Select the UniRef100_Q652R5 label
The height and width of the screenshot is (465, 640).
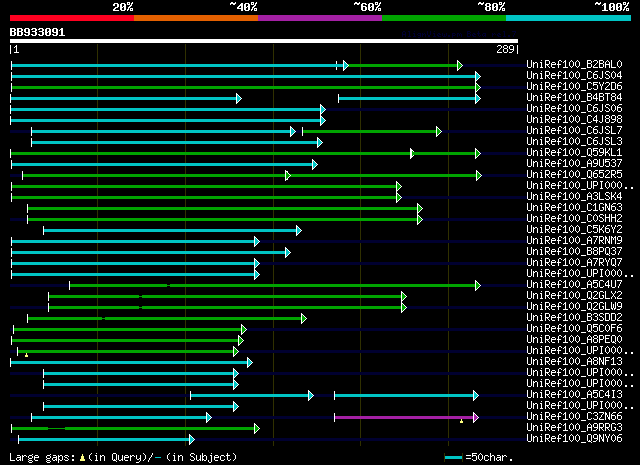[x=574, y=175]
